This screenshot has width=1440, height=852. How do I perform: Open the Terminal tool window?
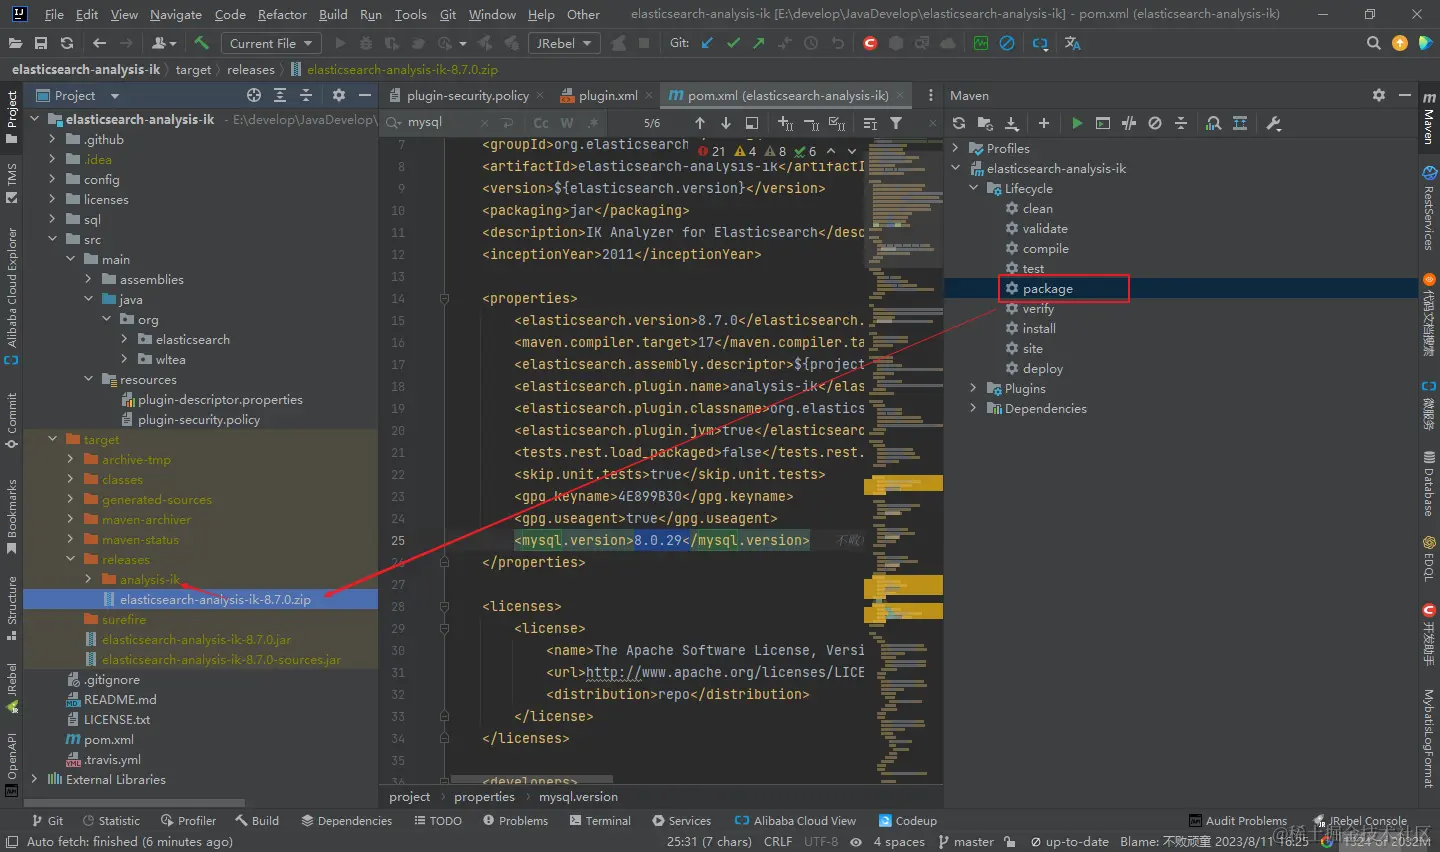tap(600, 820)
